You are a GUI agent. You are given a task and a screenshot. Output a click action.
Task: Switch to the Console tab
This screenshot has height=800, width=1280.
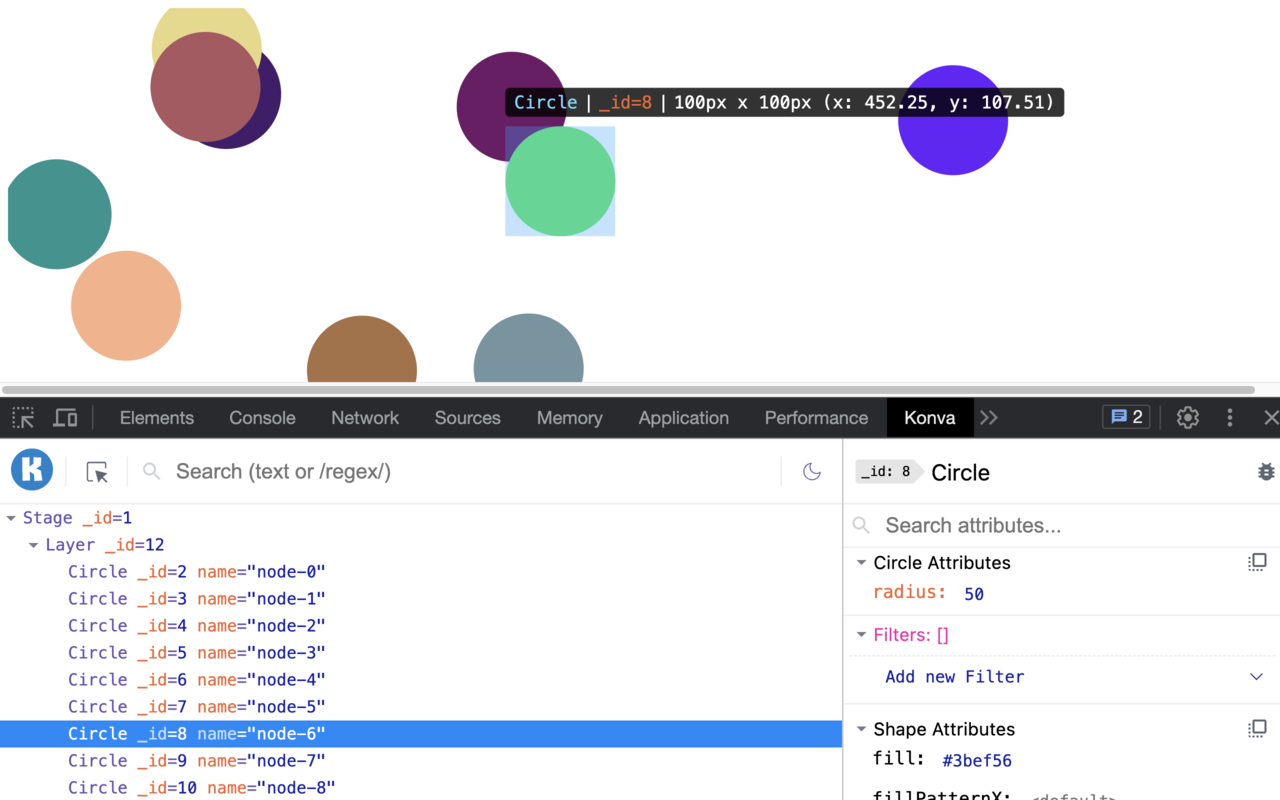(x=262, y=417)
